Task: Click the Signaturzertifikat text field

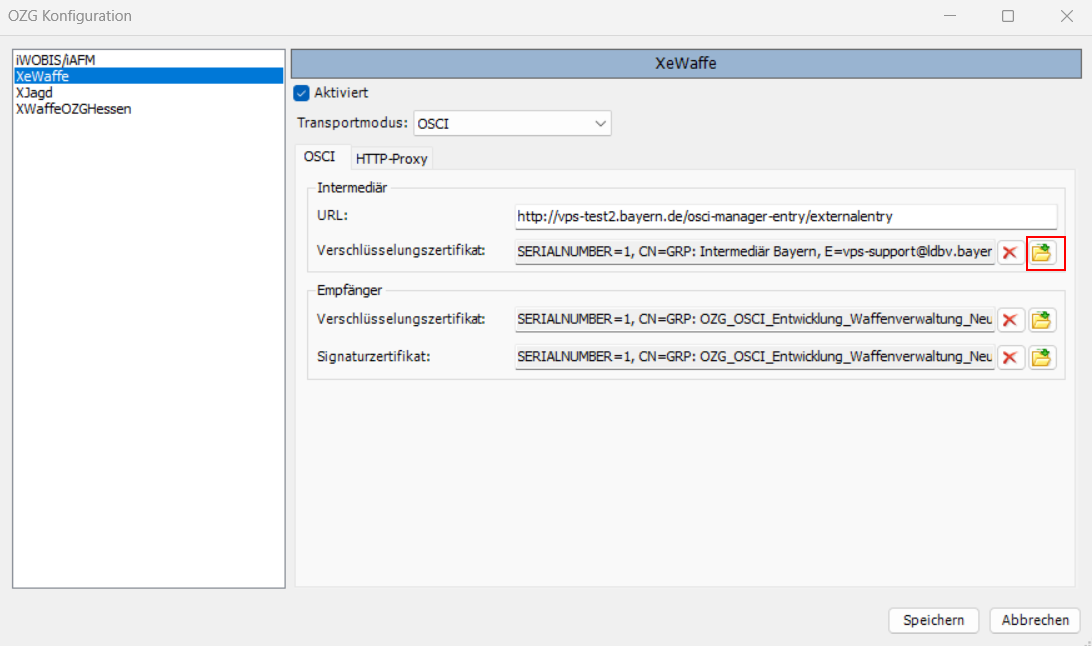Action: tap(754, 357)
